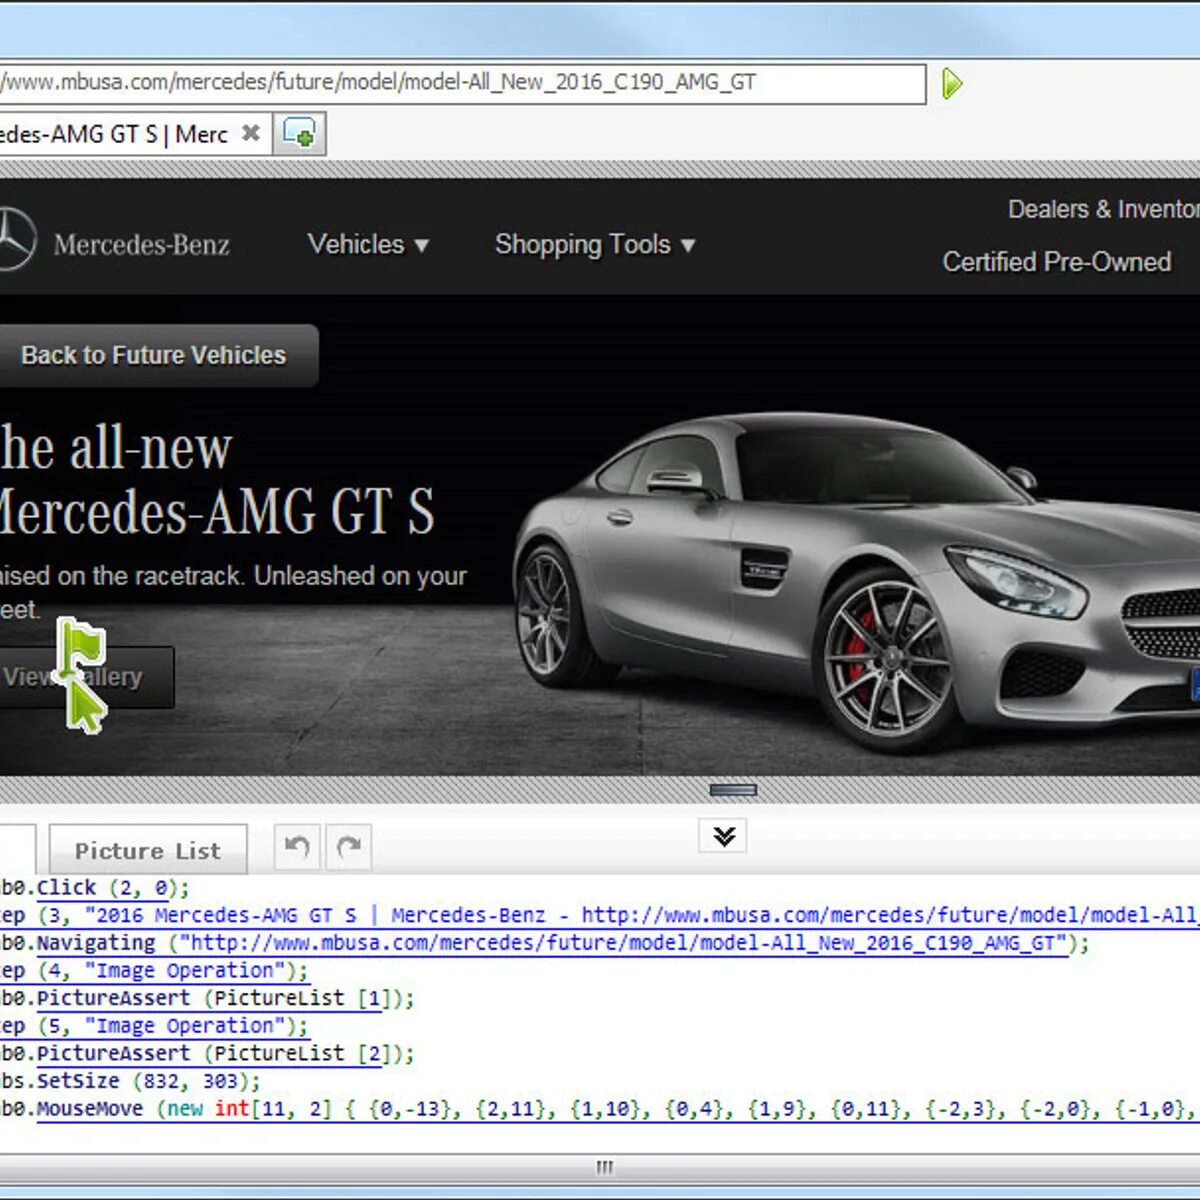Click the Mercedes-Benz star logo
This screenshot has width=1200, height=1200.
[15, 239]
